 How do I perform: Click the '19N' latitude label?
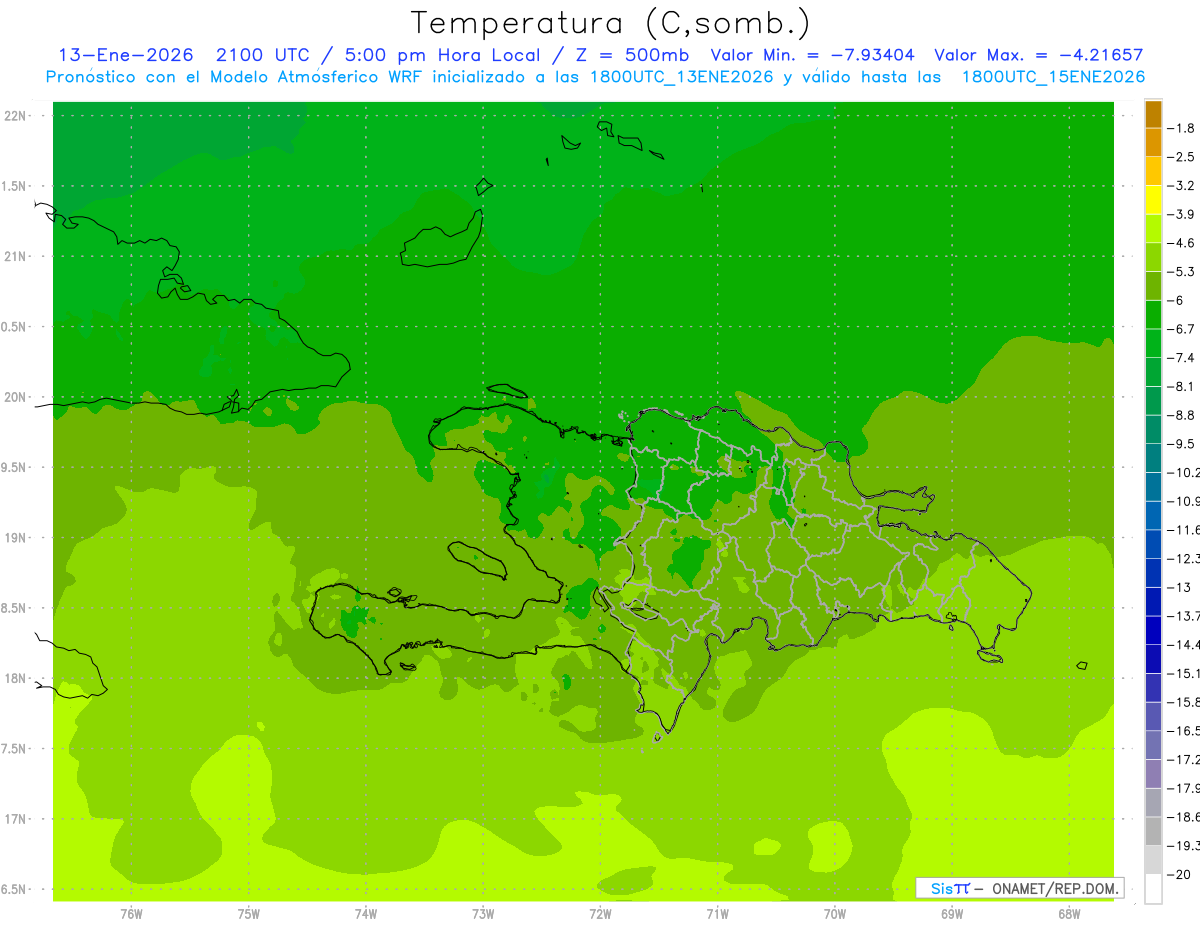point(17,538)
